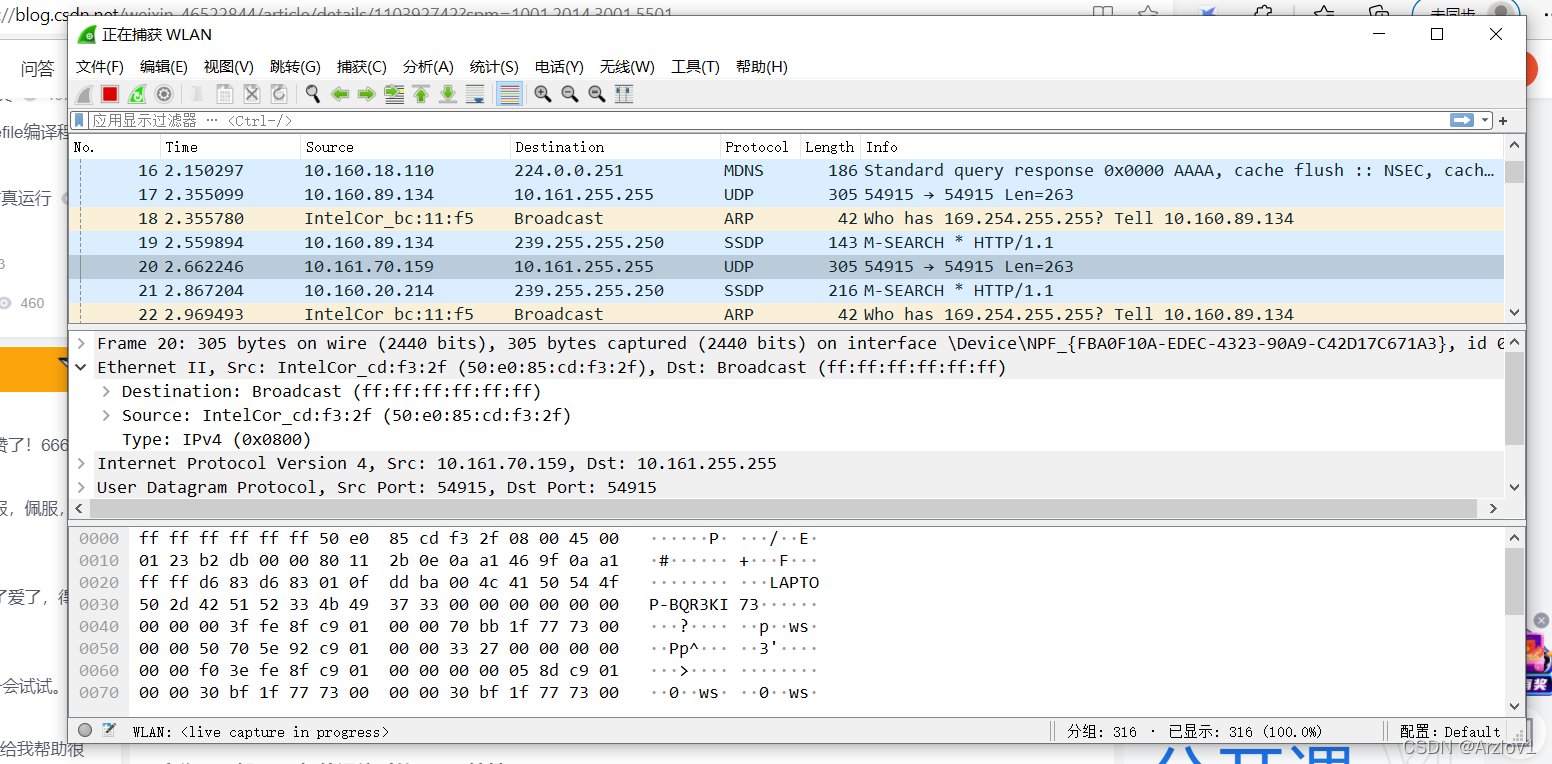
Task: Expand Source: IntelCor_cd:f3:2f subtree
Action: 107,415
